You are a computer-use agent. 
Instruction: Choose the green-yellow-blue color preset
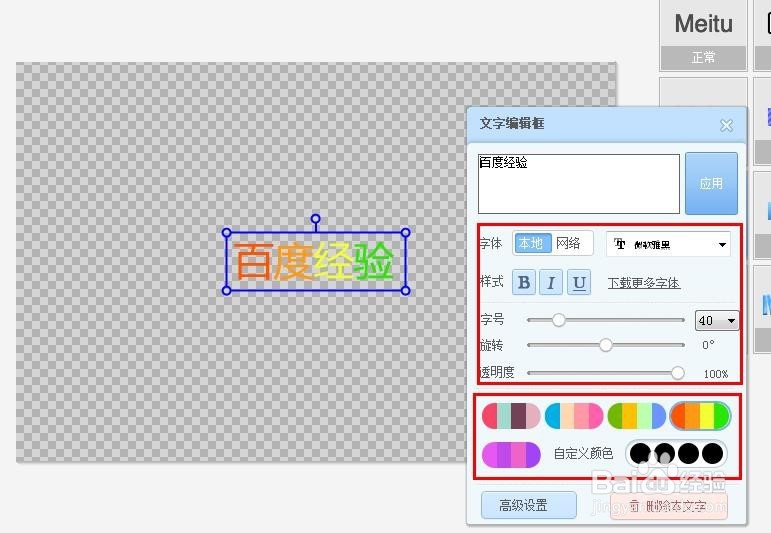point(636,416)
